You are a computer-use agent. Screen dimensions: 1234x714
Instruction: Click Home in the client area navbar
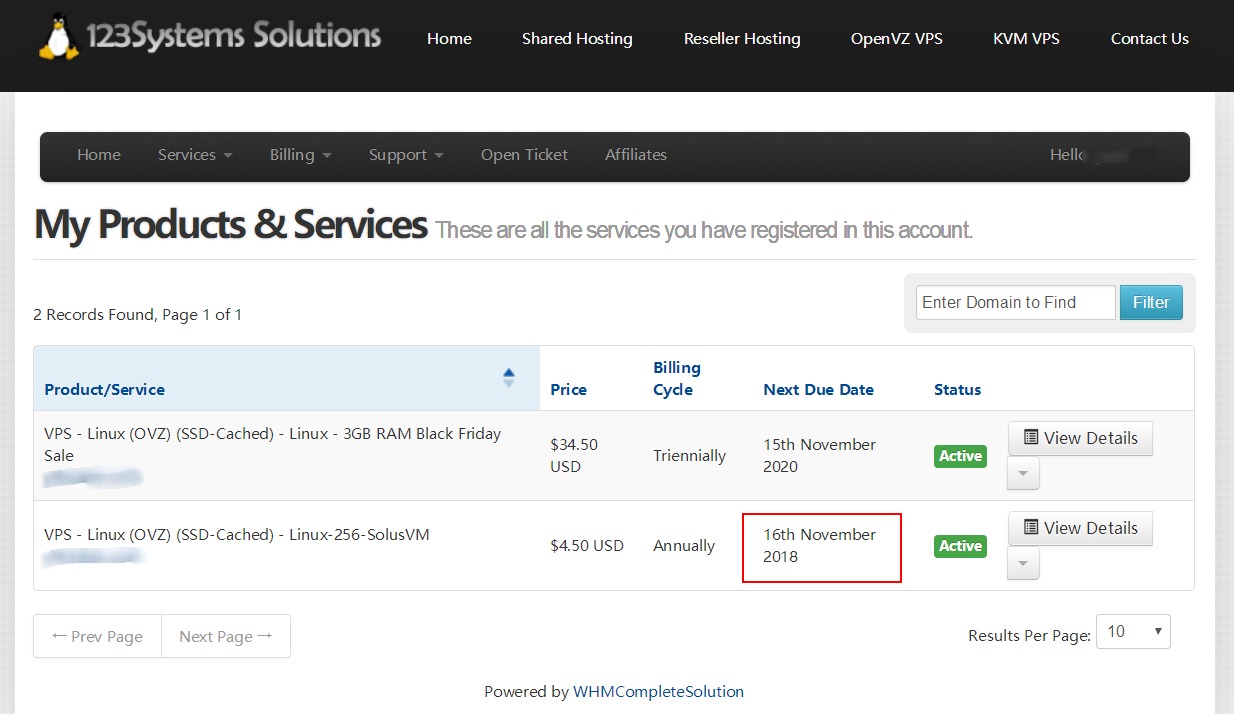click(x=99, y=155)
